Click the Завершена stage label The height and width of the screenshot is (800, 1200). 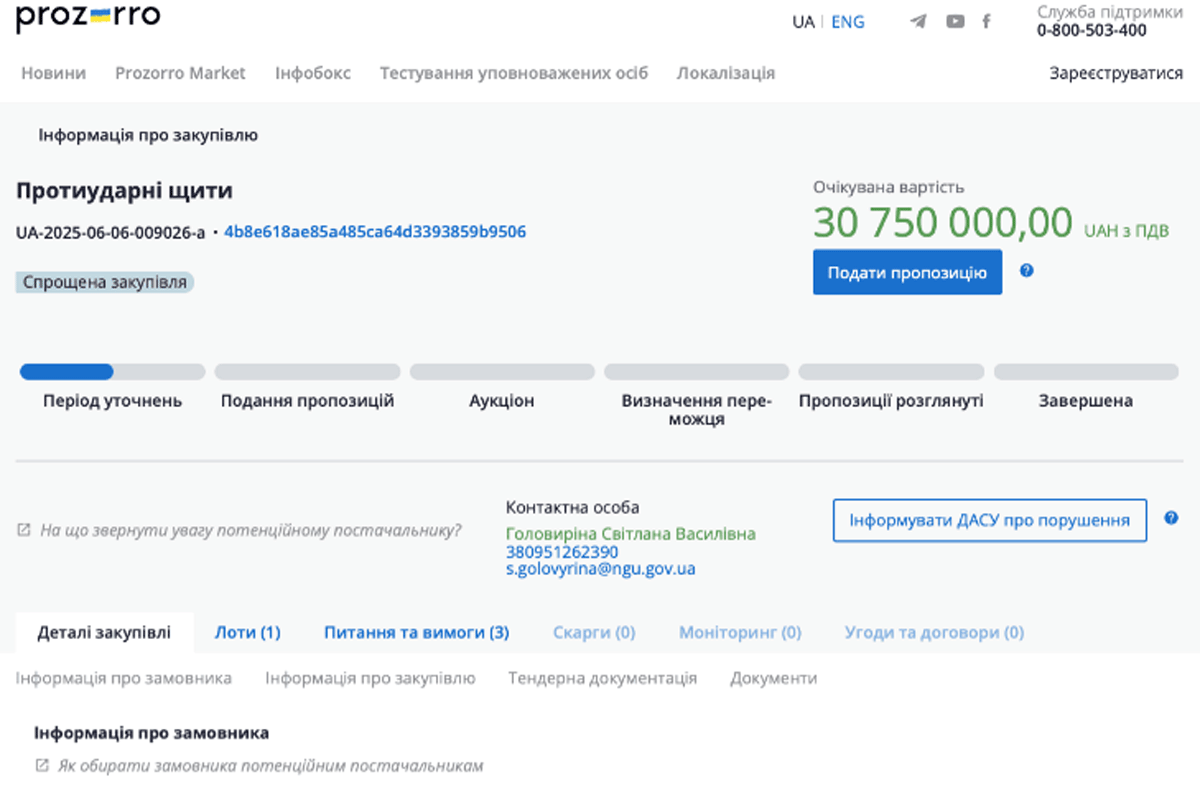tap(1086, 401)
